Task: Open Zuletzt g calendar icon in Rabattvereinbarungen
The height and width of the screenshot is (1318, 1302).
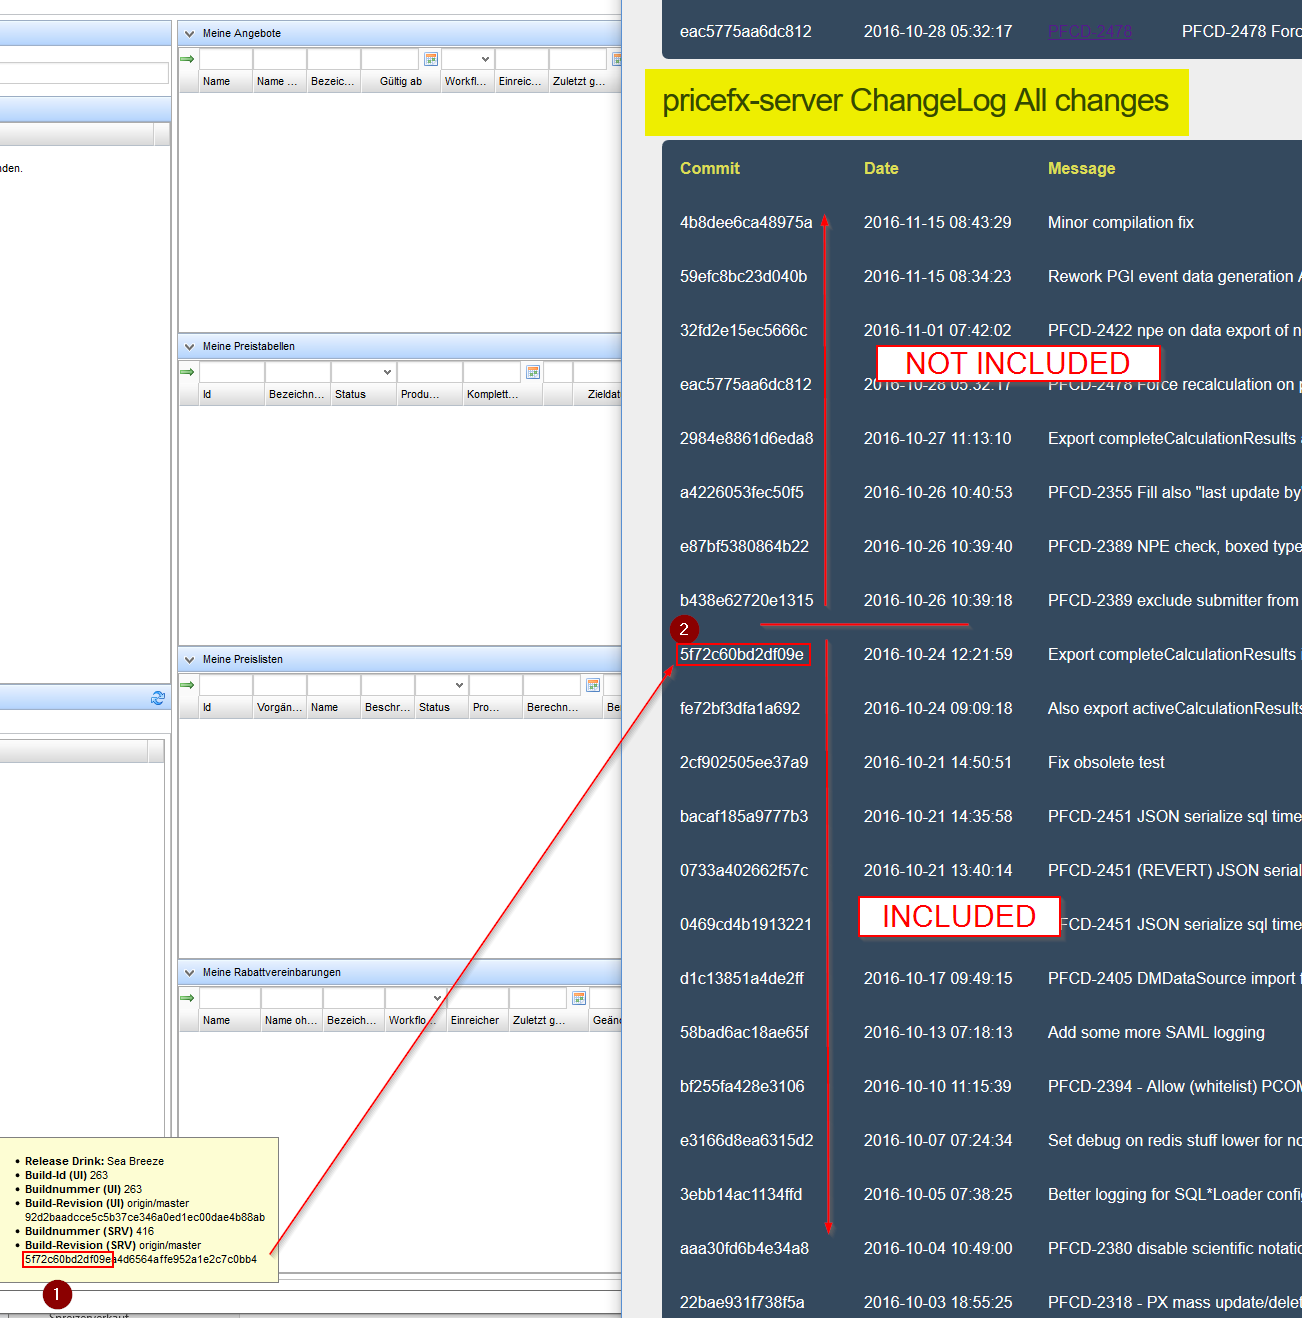Action: click(579, 998)
